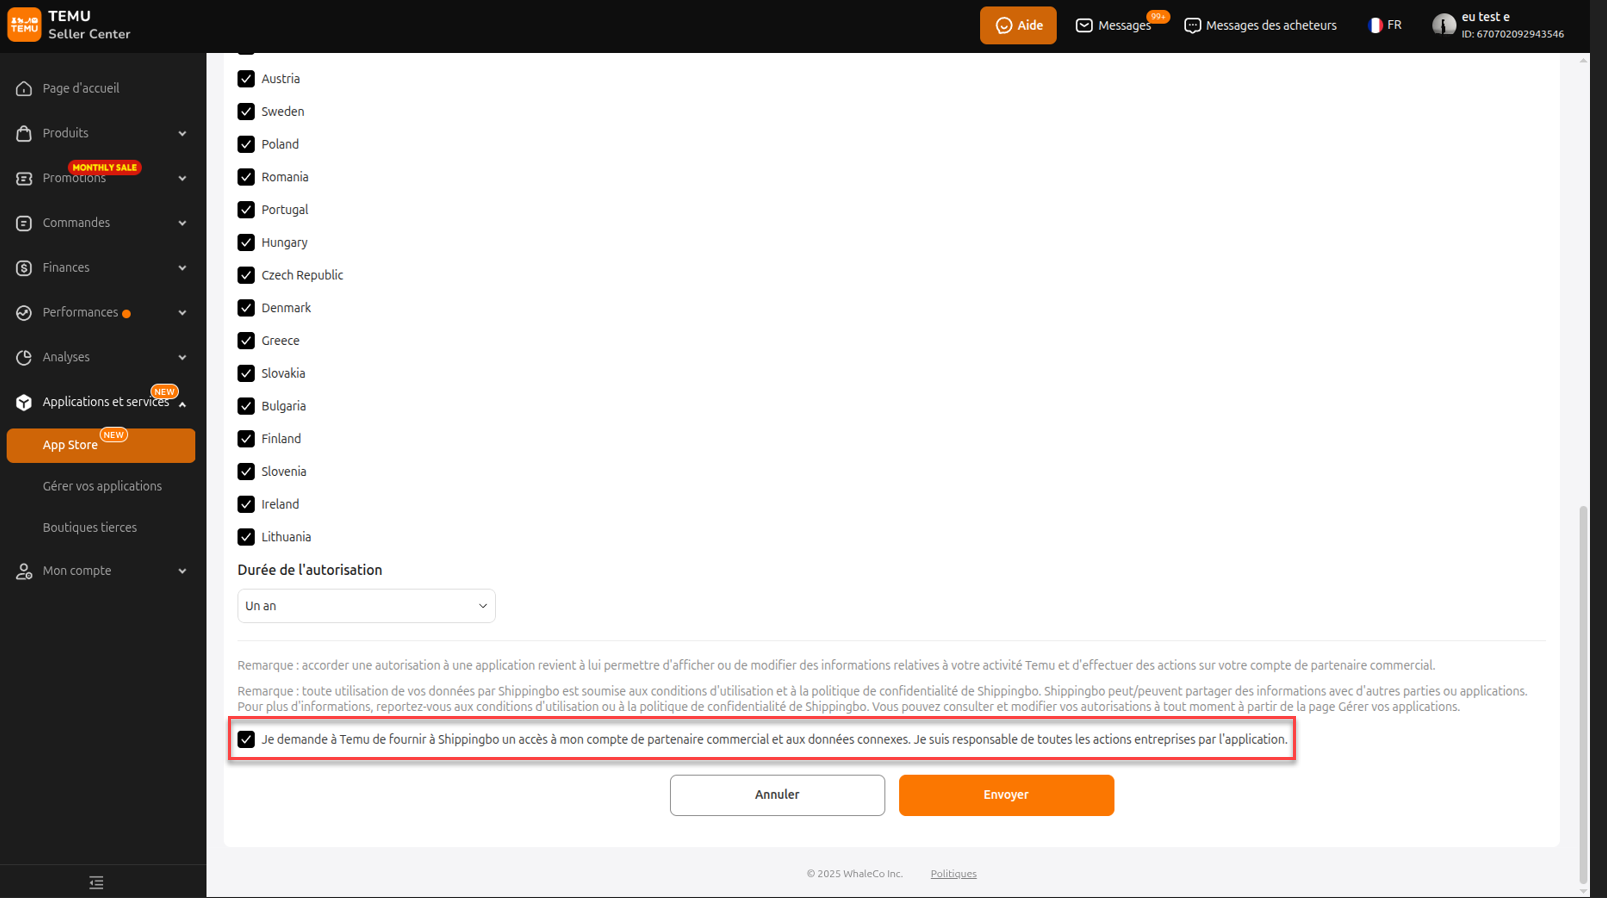Click the Produits bag icon
Image resolution: width=1607 pixels, height=898 pixels.
[24, 133]
